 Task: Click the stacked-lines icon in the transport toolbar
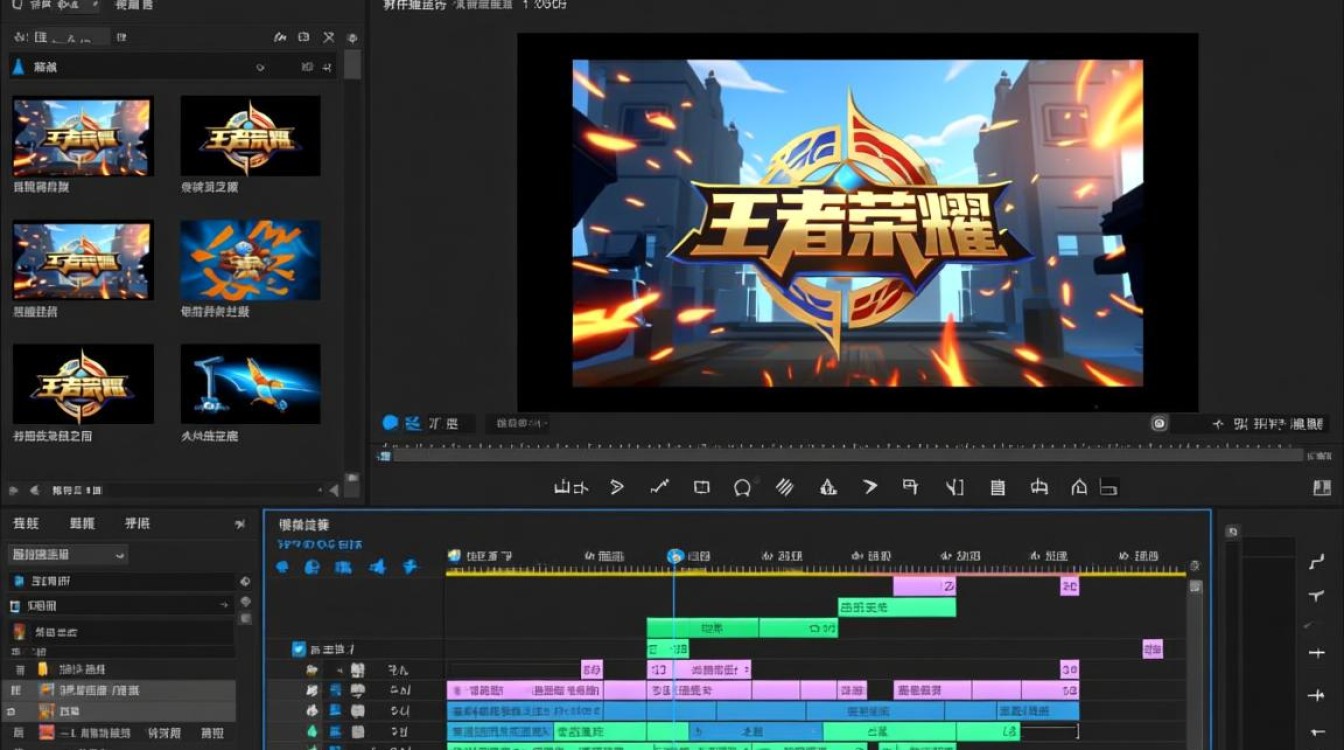click(x=997, y=487)
